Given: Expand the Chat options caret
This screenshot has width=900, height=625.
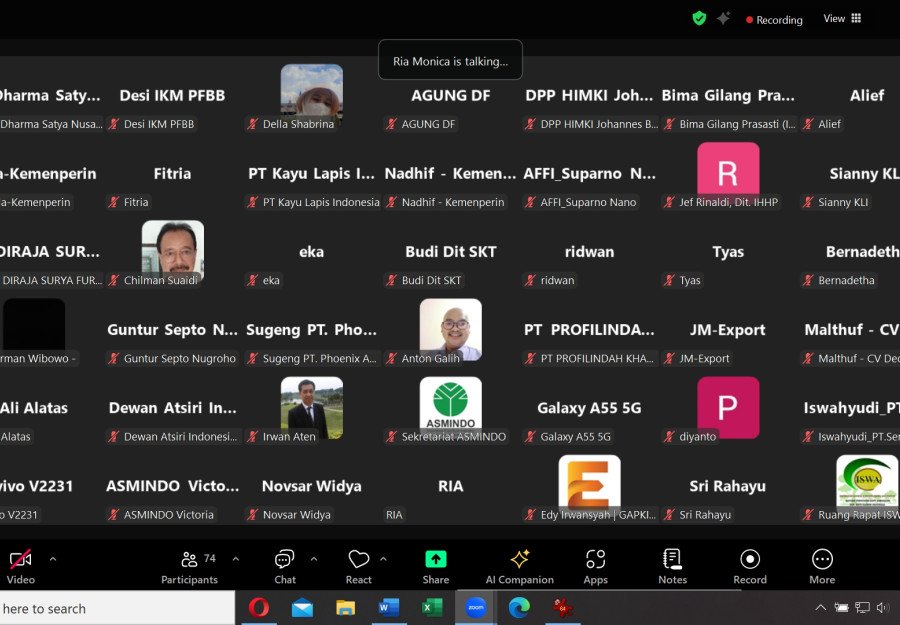Looking at the screenshot, I should coord(314,559).
